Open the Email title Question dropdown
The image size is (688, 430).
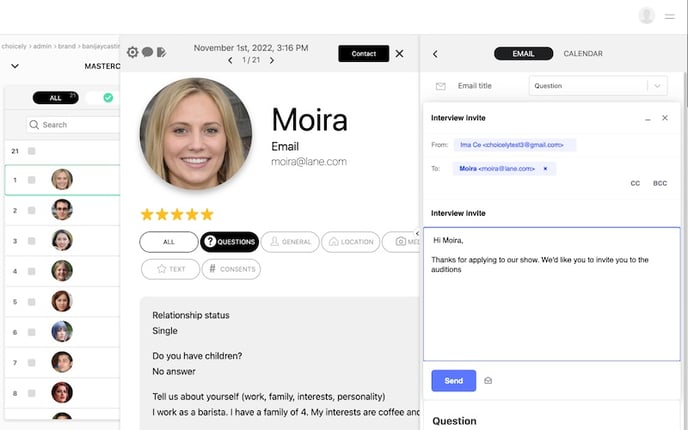pos(657,86)
